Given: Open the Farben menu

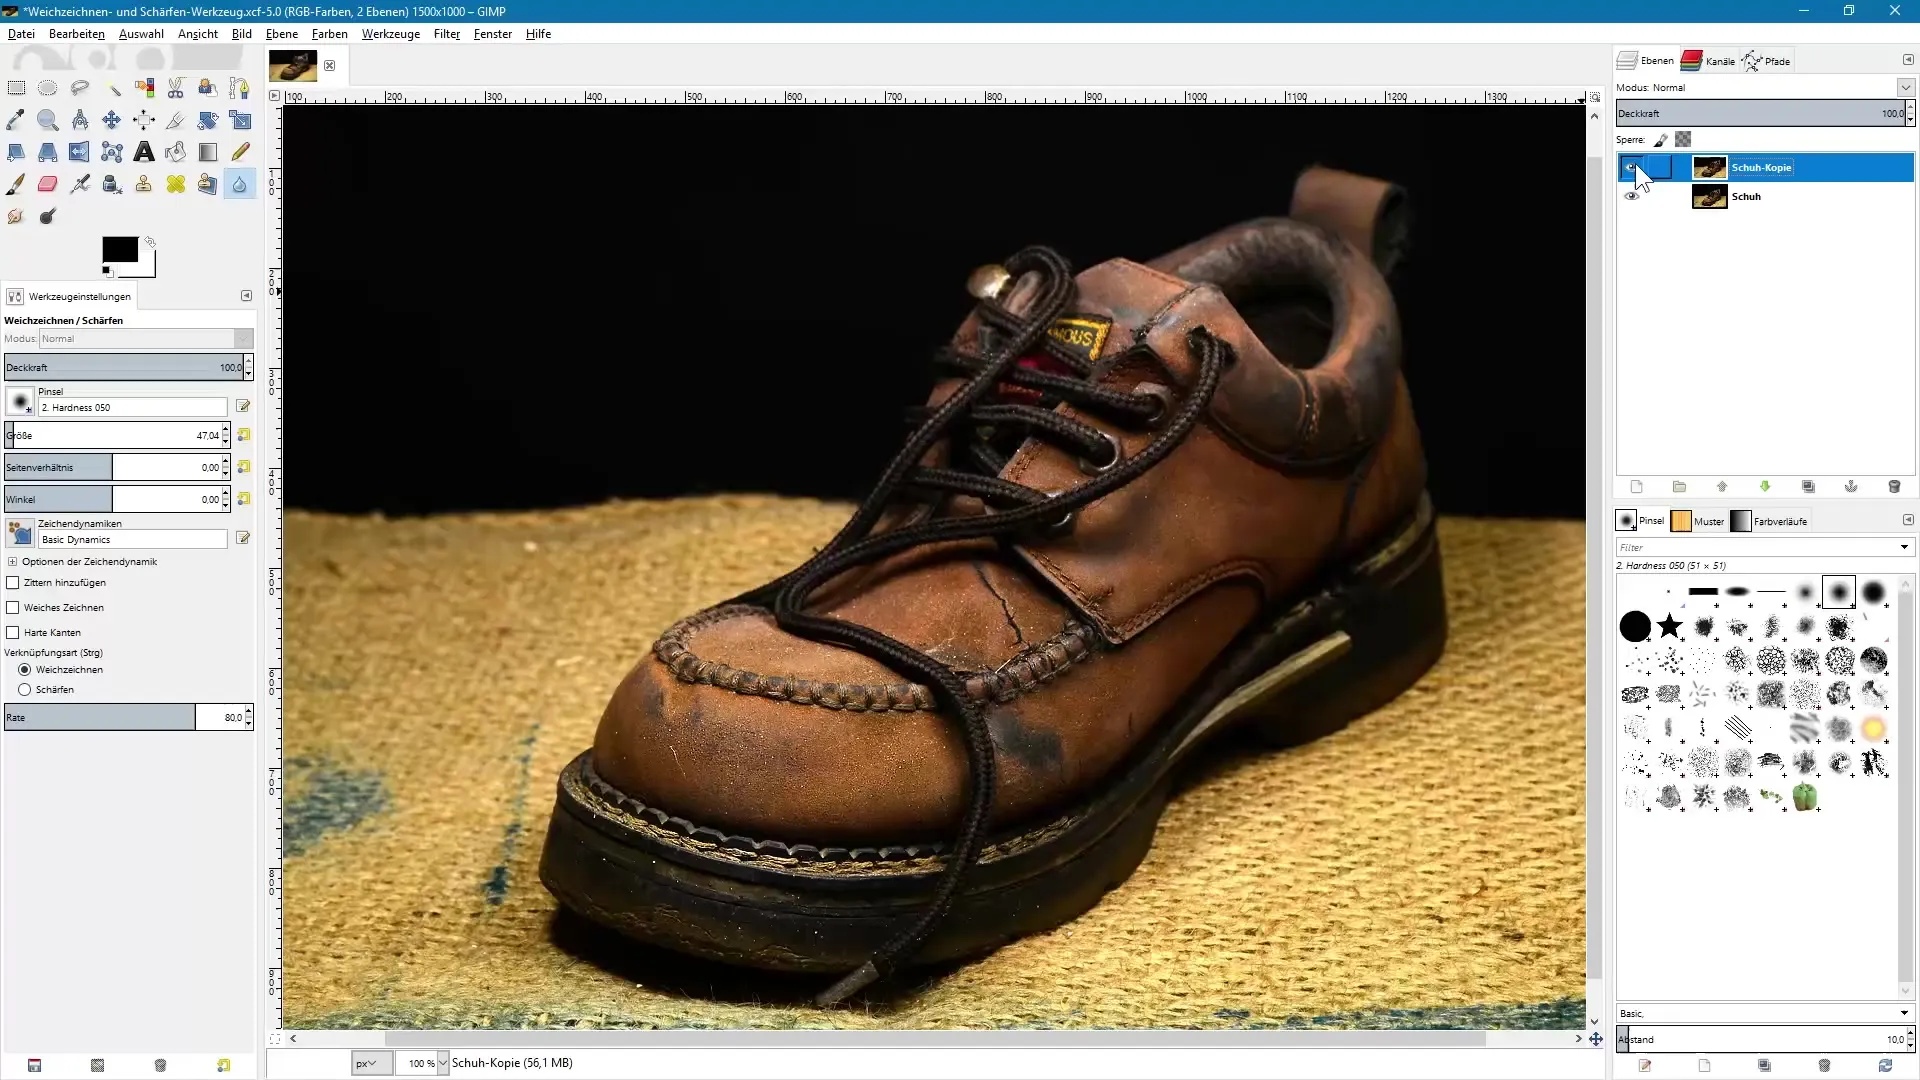Looking at the screenshot, I should click(x=330, y=34).
